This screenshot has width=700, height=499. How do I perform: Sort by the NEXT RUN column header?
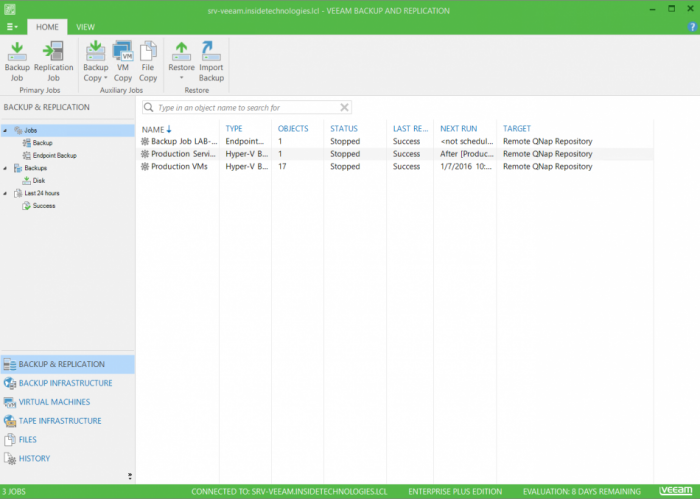tap(458, 129)
